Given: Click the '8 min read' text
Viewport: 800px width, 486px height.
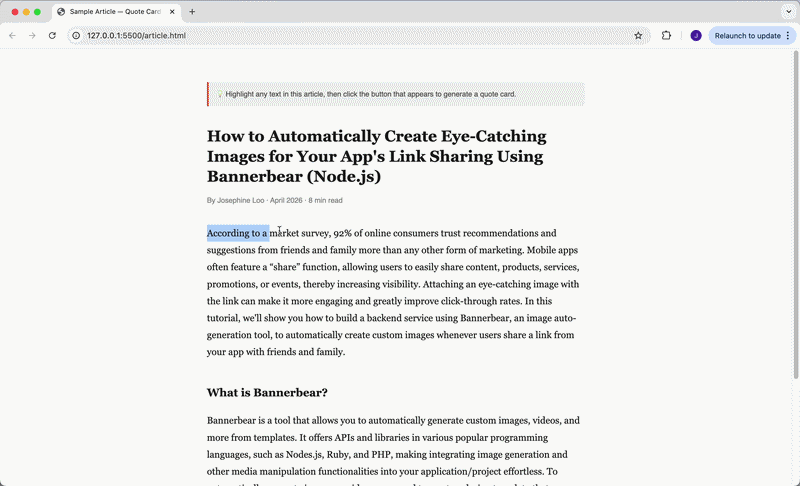Looking at the screenshot, I should tap(325, 200).
